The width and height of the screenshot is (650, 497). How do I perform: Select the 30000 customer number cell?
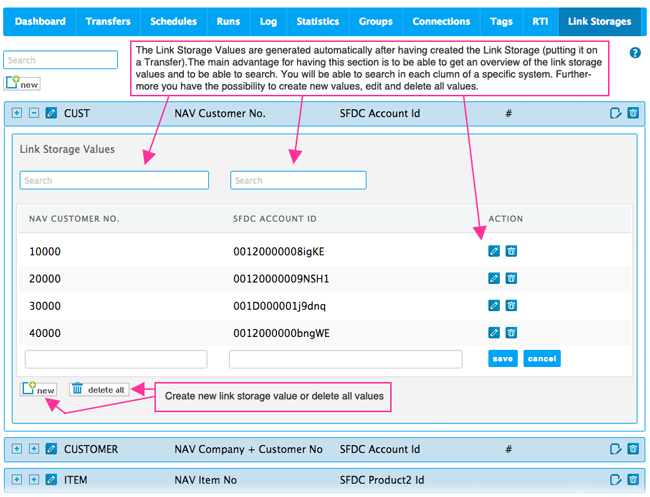coord(45,306)
